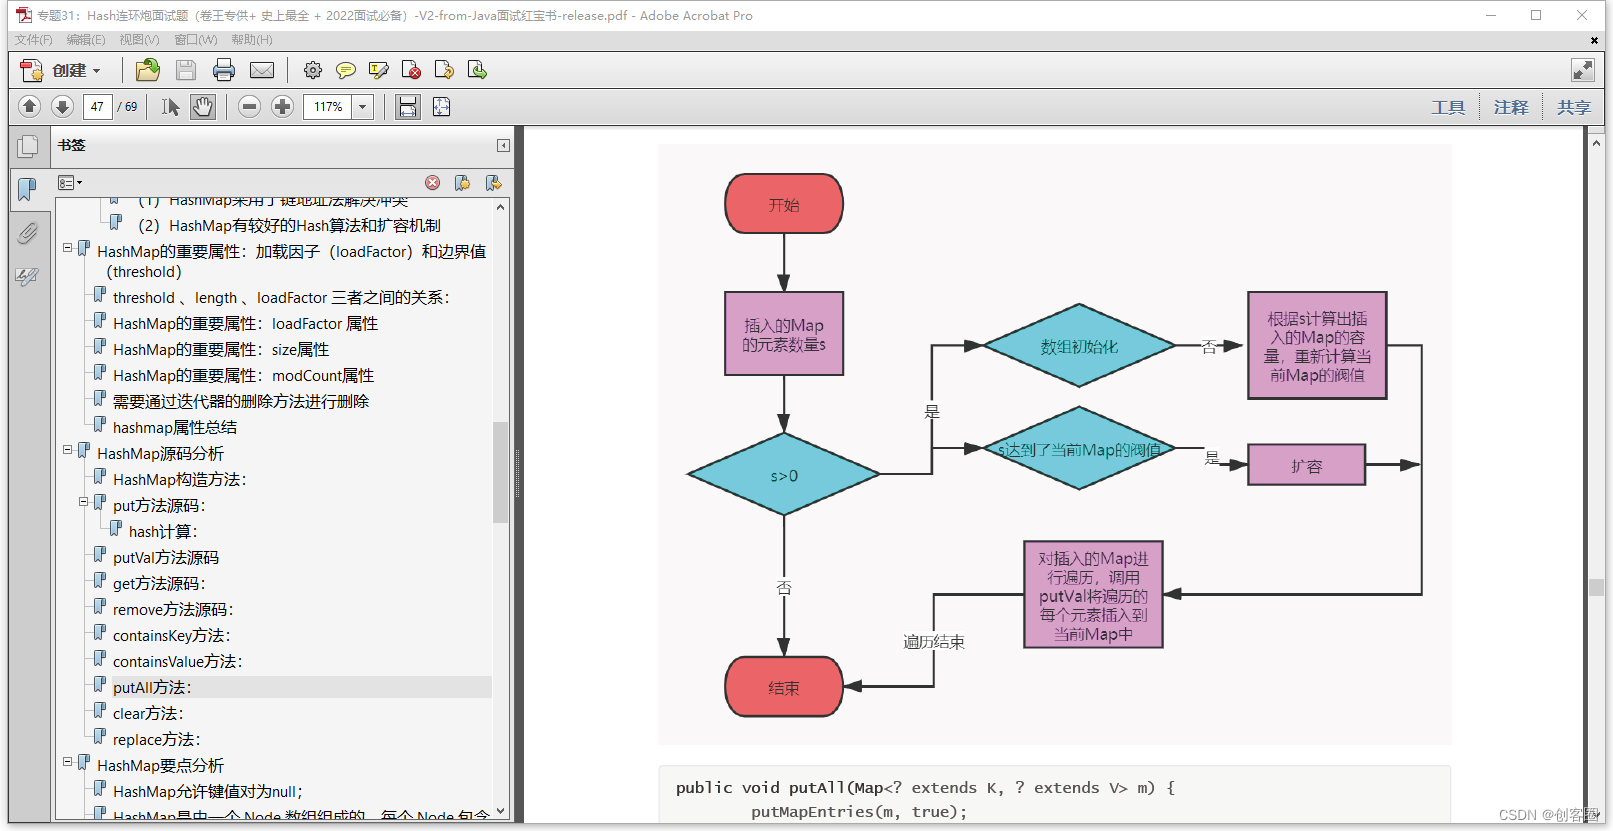Click the Extract page icon

[444, 70]
